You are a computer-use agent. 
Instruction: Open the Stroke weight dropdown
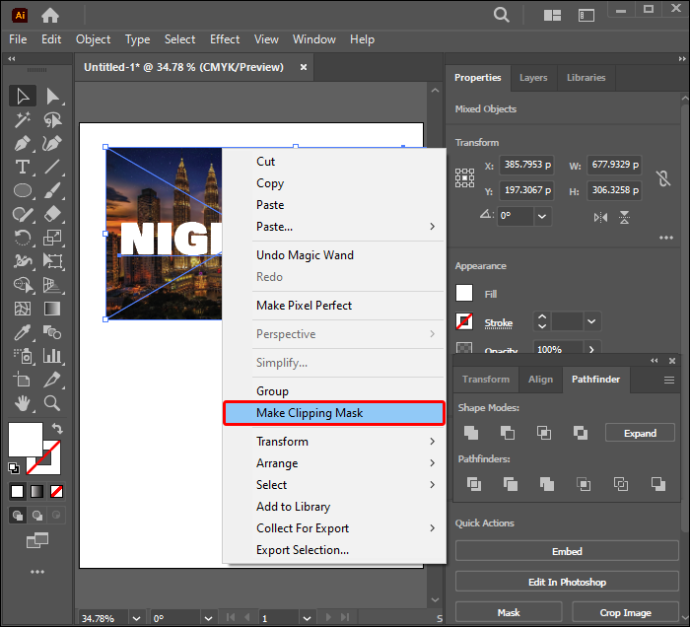591,322
